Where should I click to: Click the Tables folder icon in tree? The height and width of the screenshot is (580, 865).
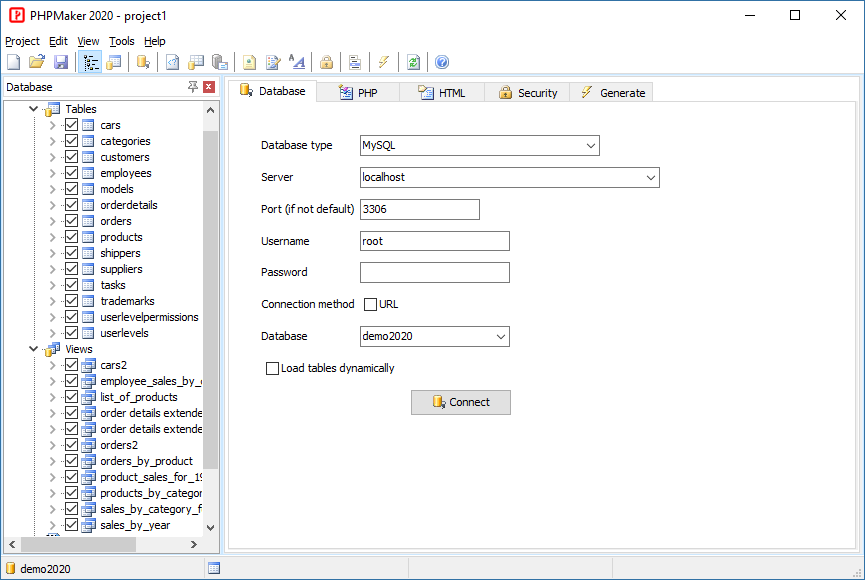(52, 109)
